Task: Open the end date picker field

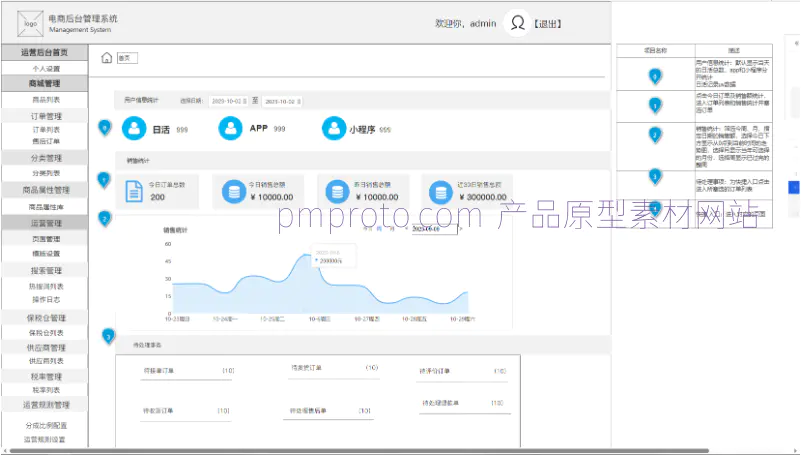Action: coord(281,101)
